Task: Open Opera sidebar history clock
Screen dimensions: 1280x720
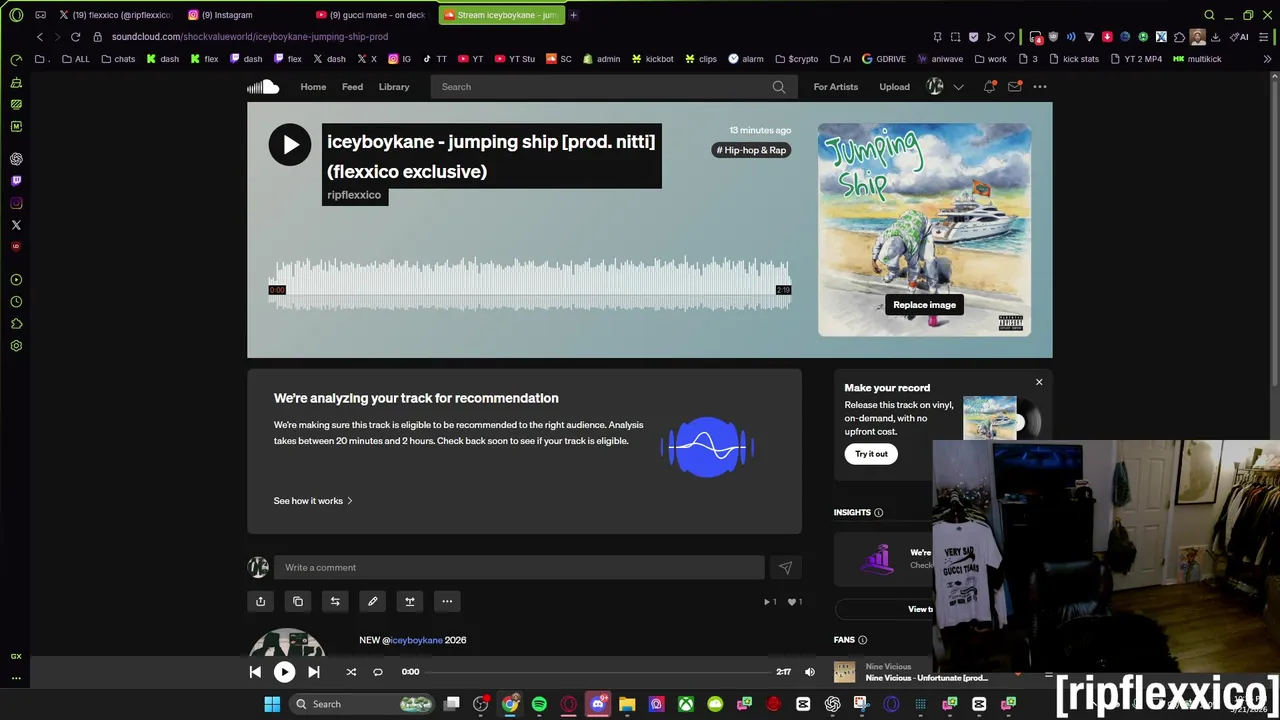Action: [16, 302]
